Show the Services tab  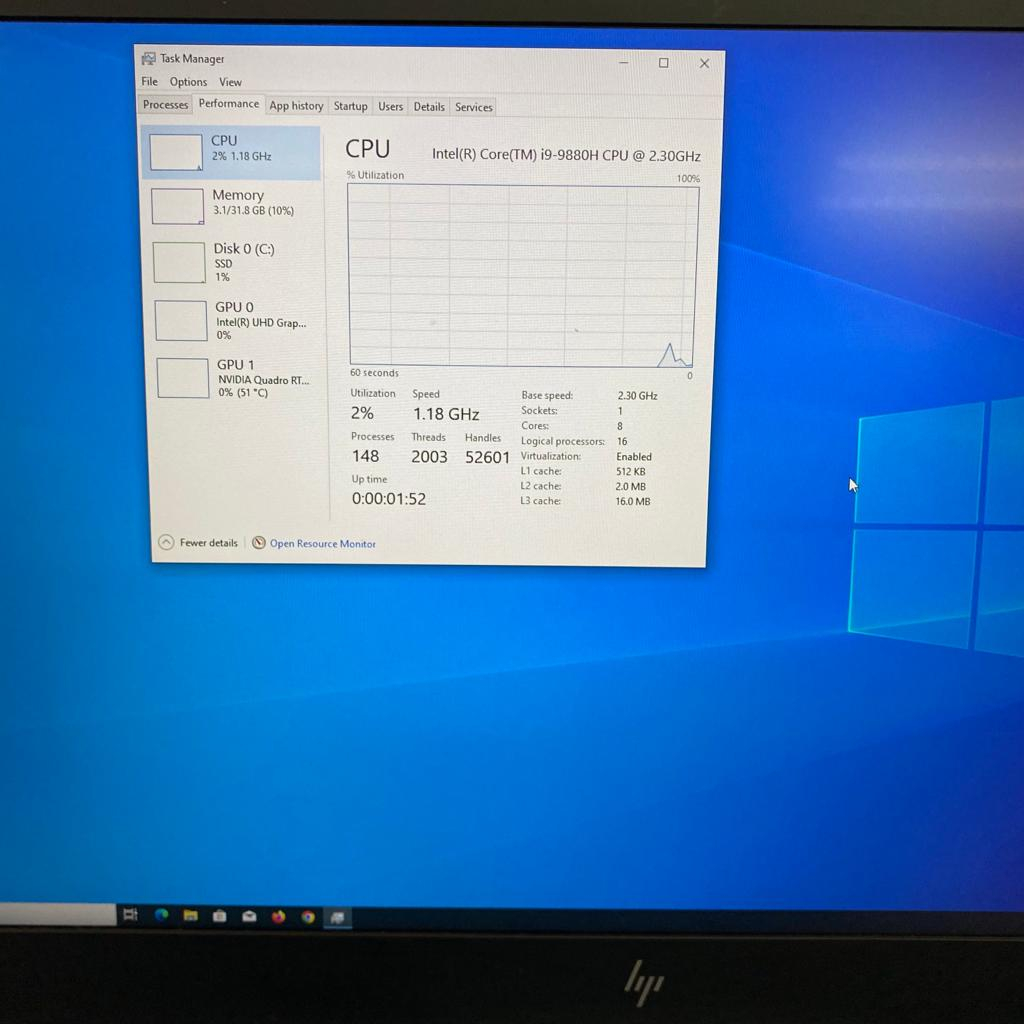[473, 108]
